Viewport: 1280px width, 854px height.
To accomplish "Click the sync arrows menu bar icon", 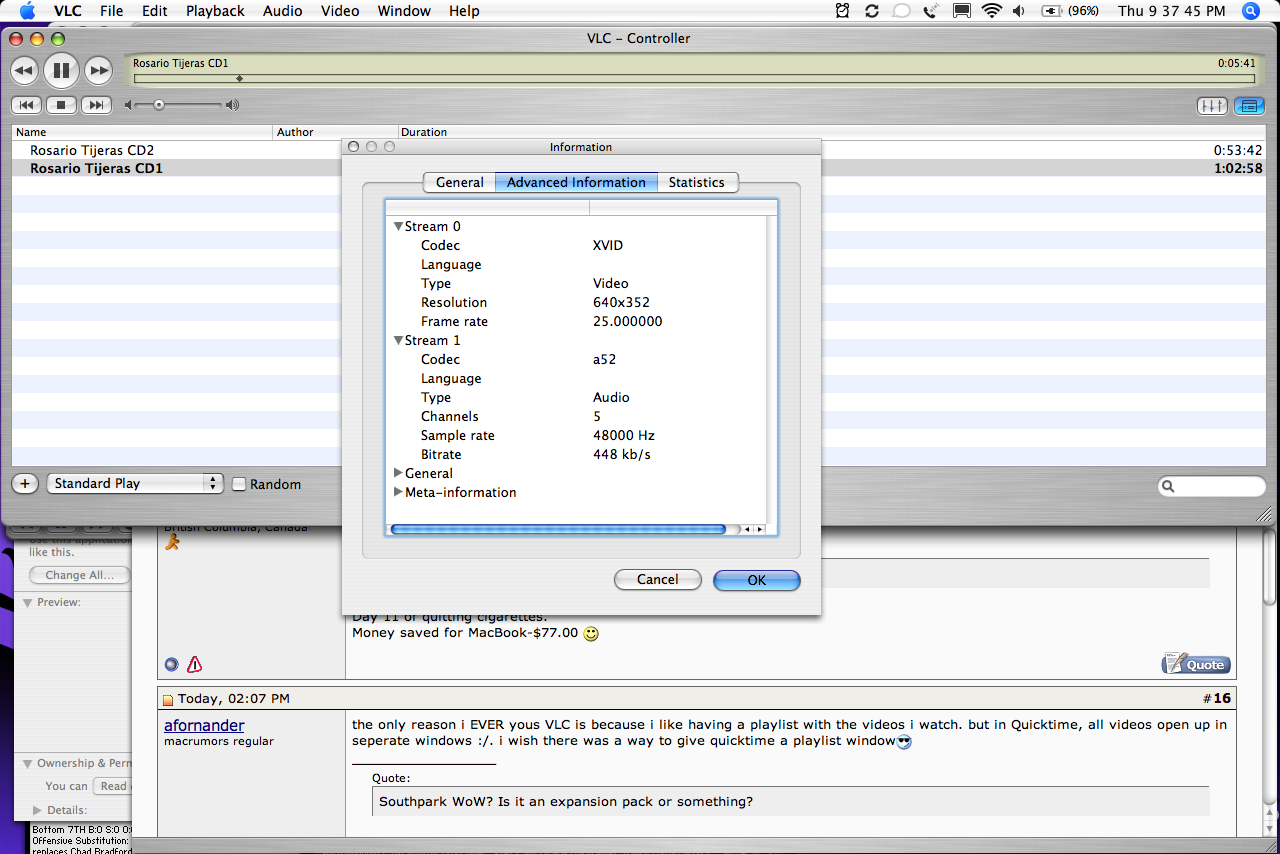I will pos(872,11).
